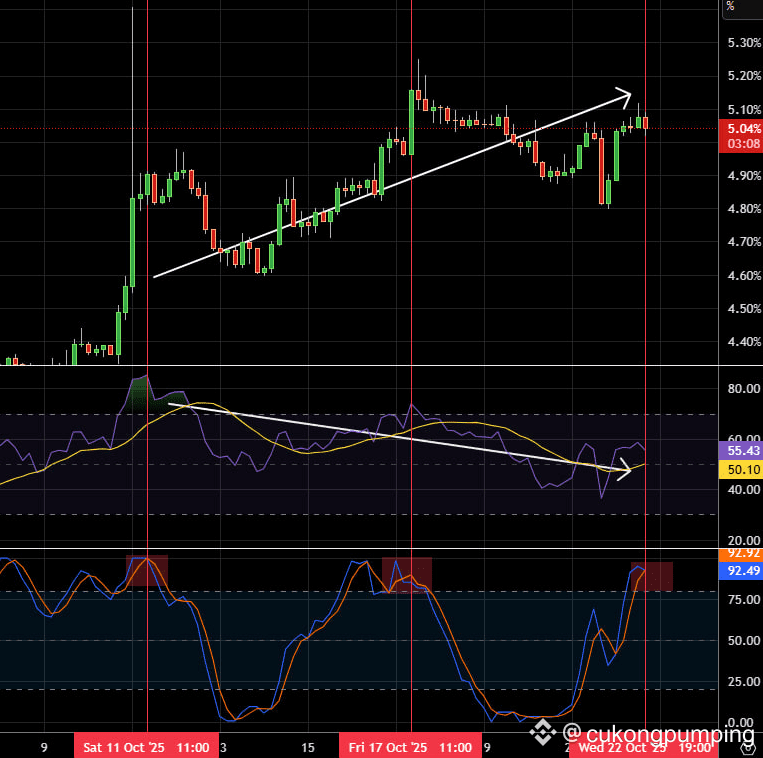
Task: Click the 4.40% price scale label
Action: [744, 342]
